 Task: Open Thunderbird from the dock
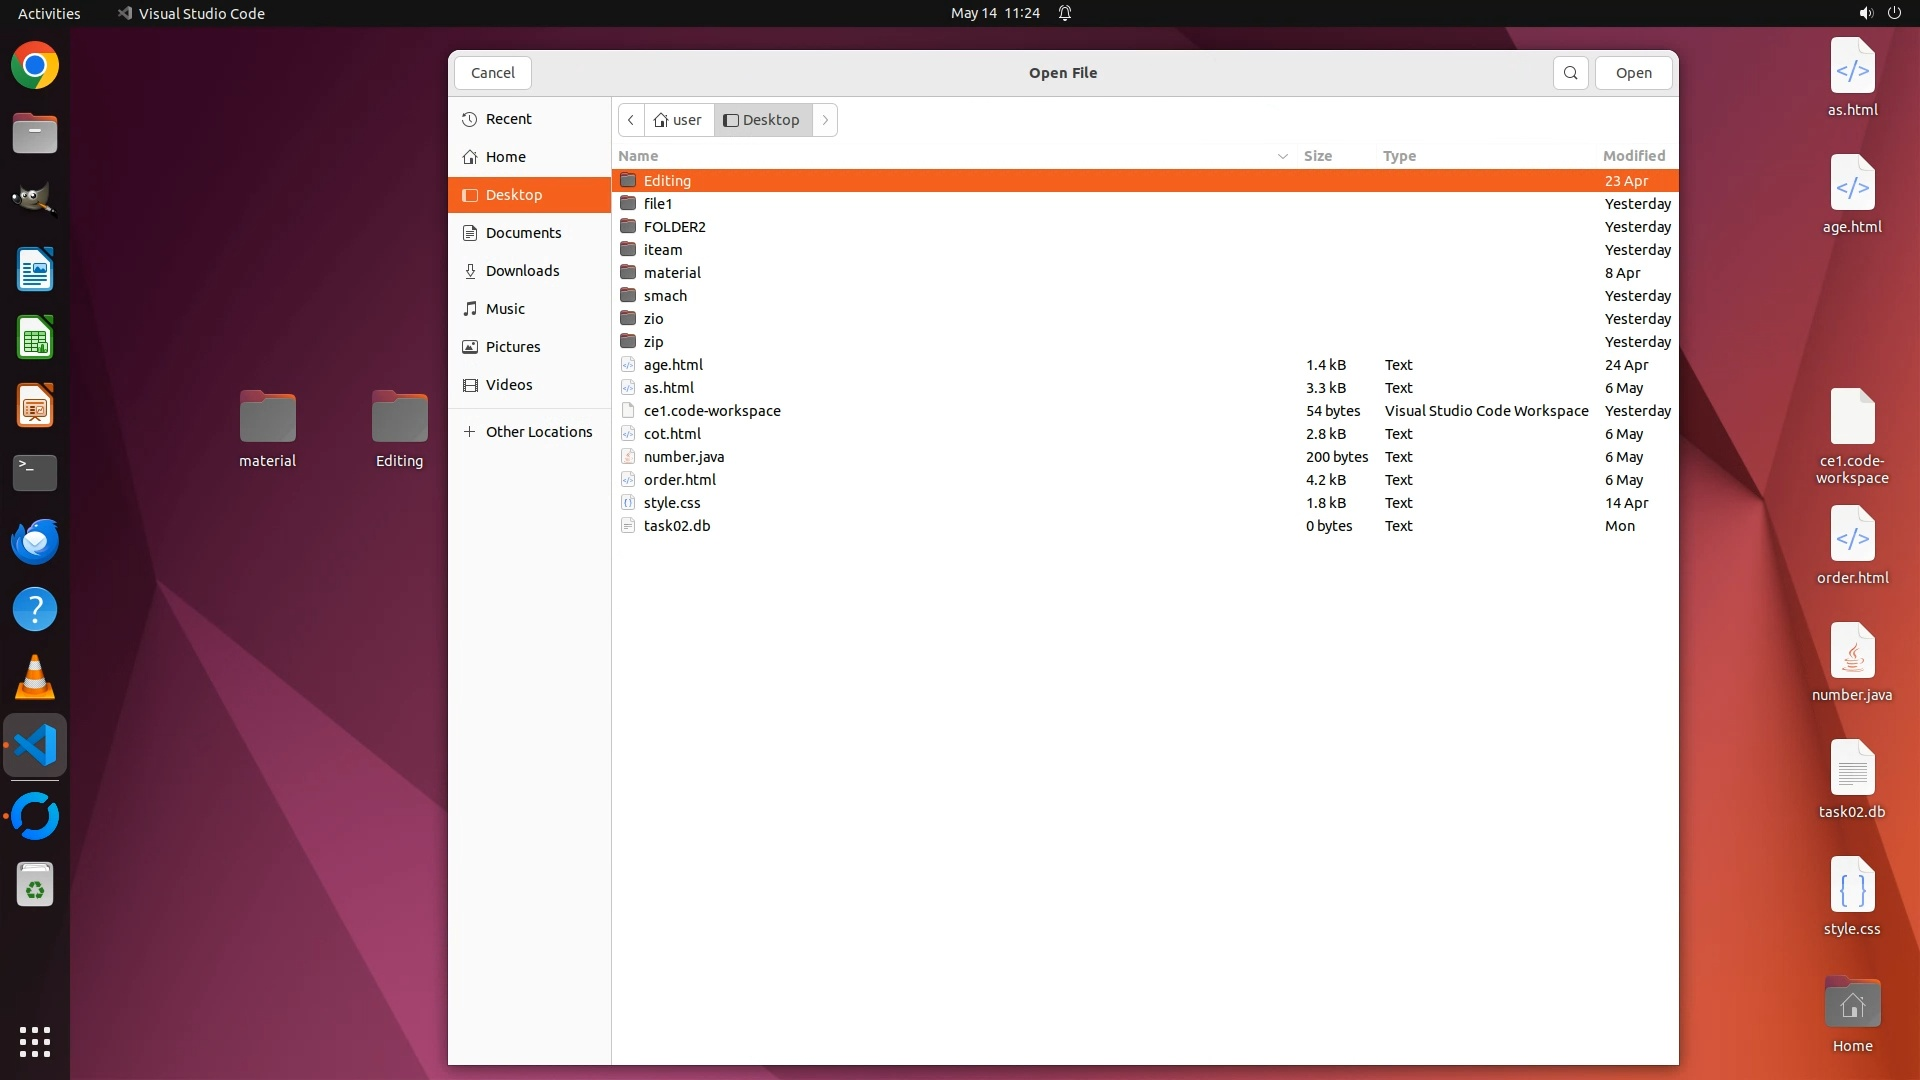coord(35,542)
